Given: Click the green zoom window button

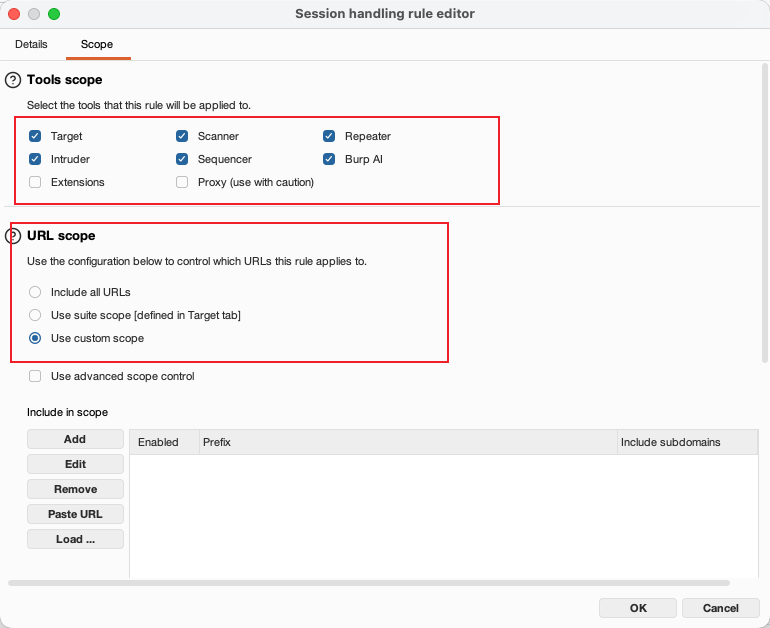Looking at the screenshot, I should click(54, 14).
